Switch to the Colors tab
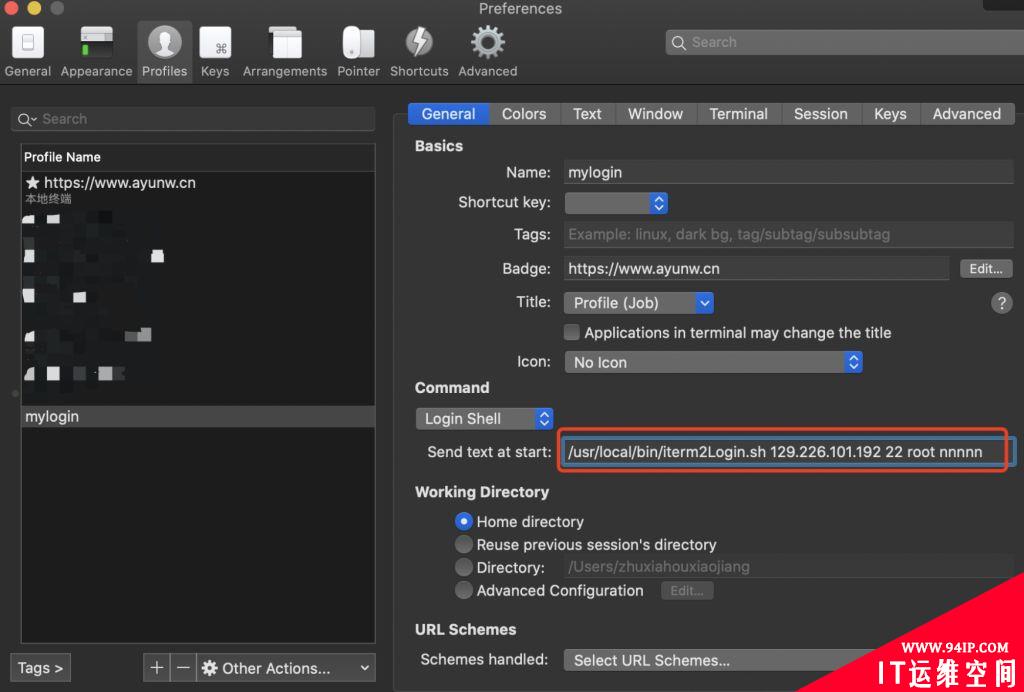Viewport: 1024px width, 692px height. (x=524, y=114)
